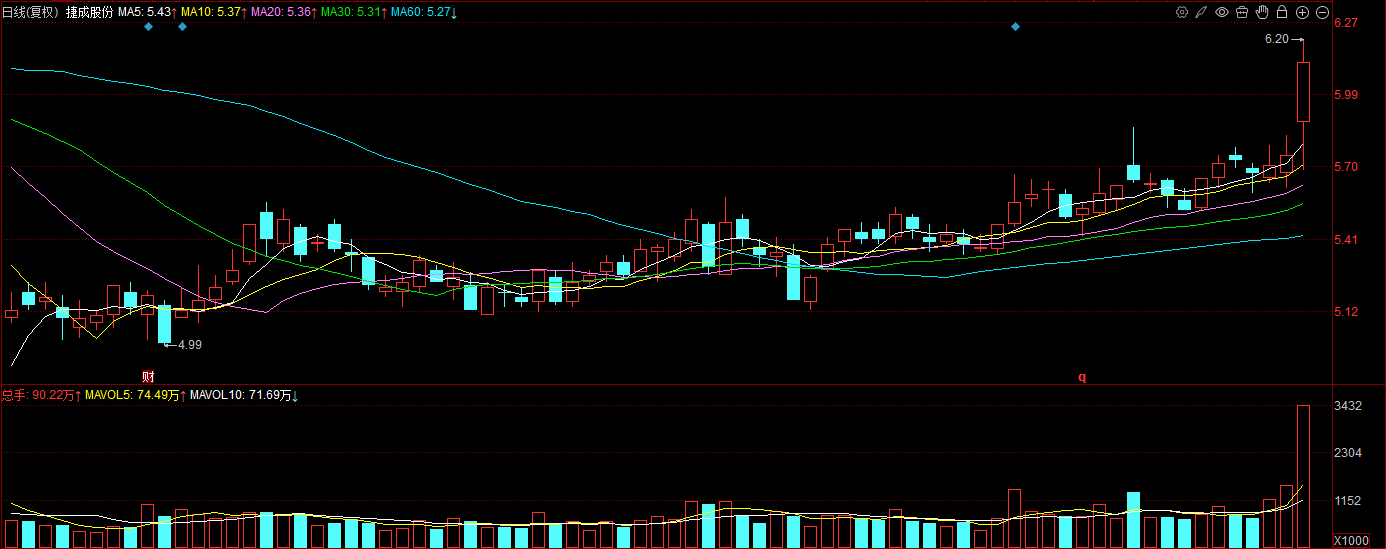Open the red q marker on timeline
The image size is (1386, 549).
tap(1081, 376)
